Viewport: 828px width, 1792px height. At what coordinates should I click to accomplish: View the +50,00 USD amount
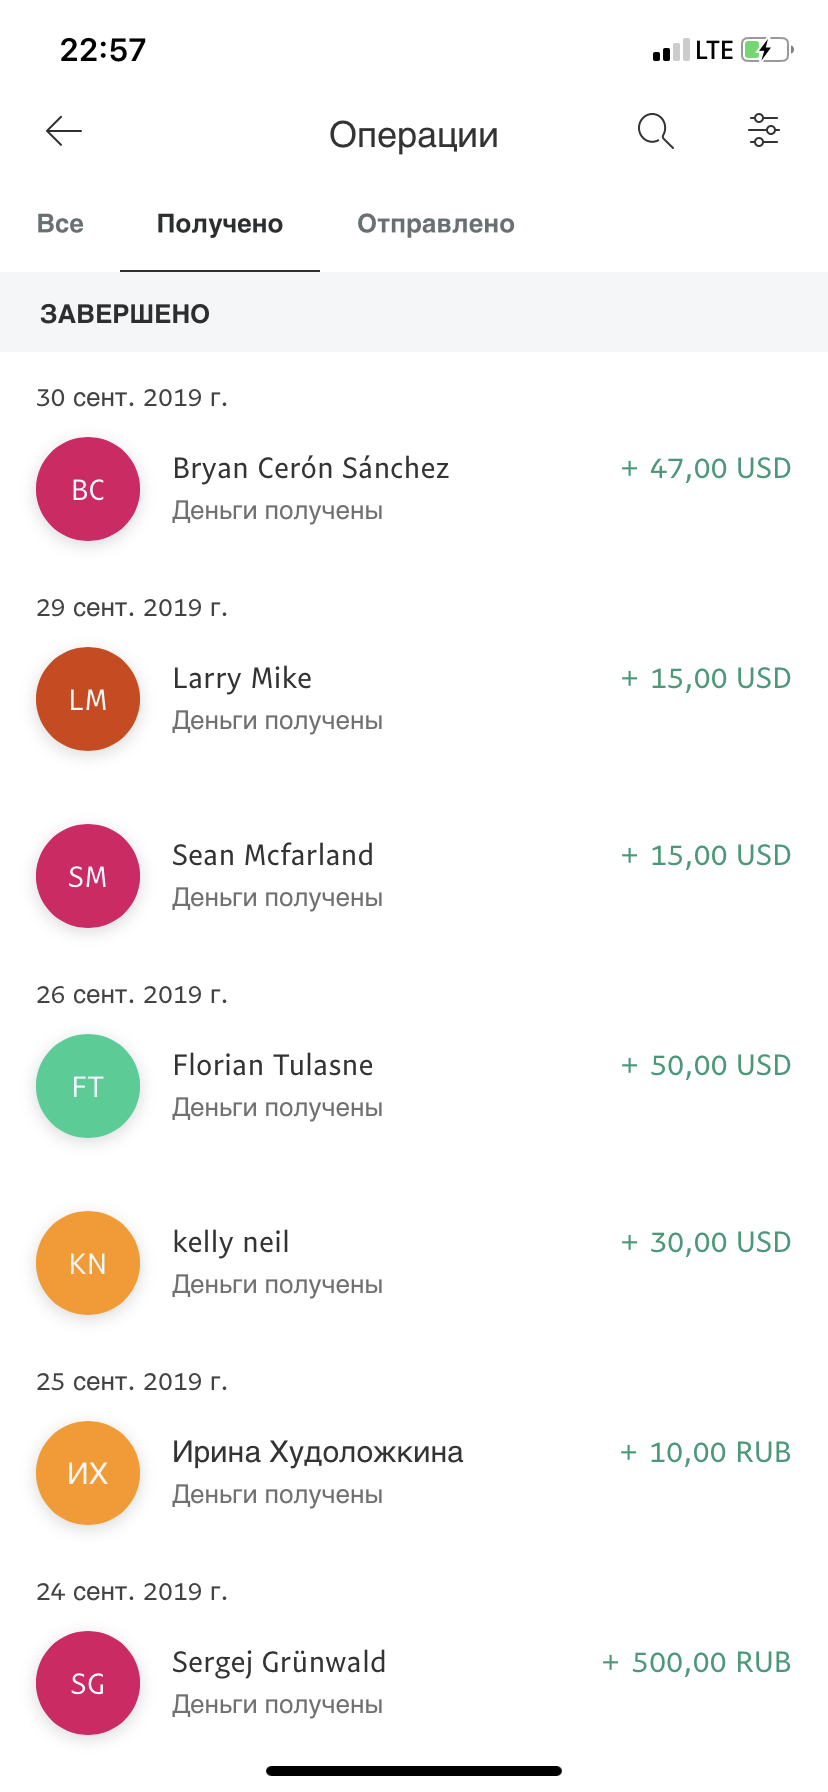click(706, 1066)
